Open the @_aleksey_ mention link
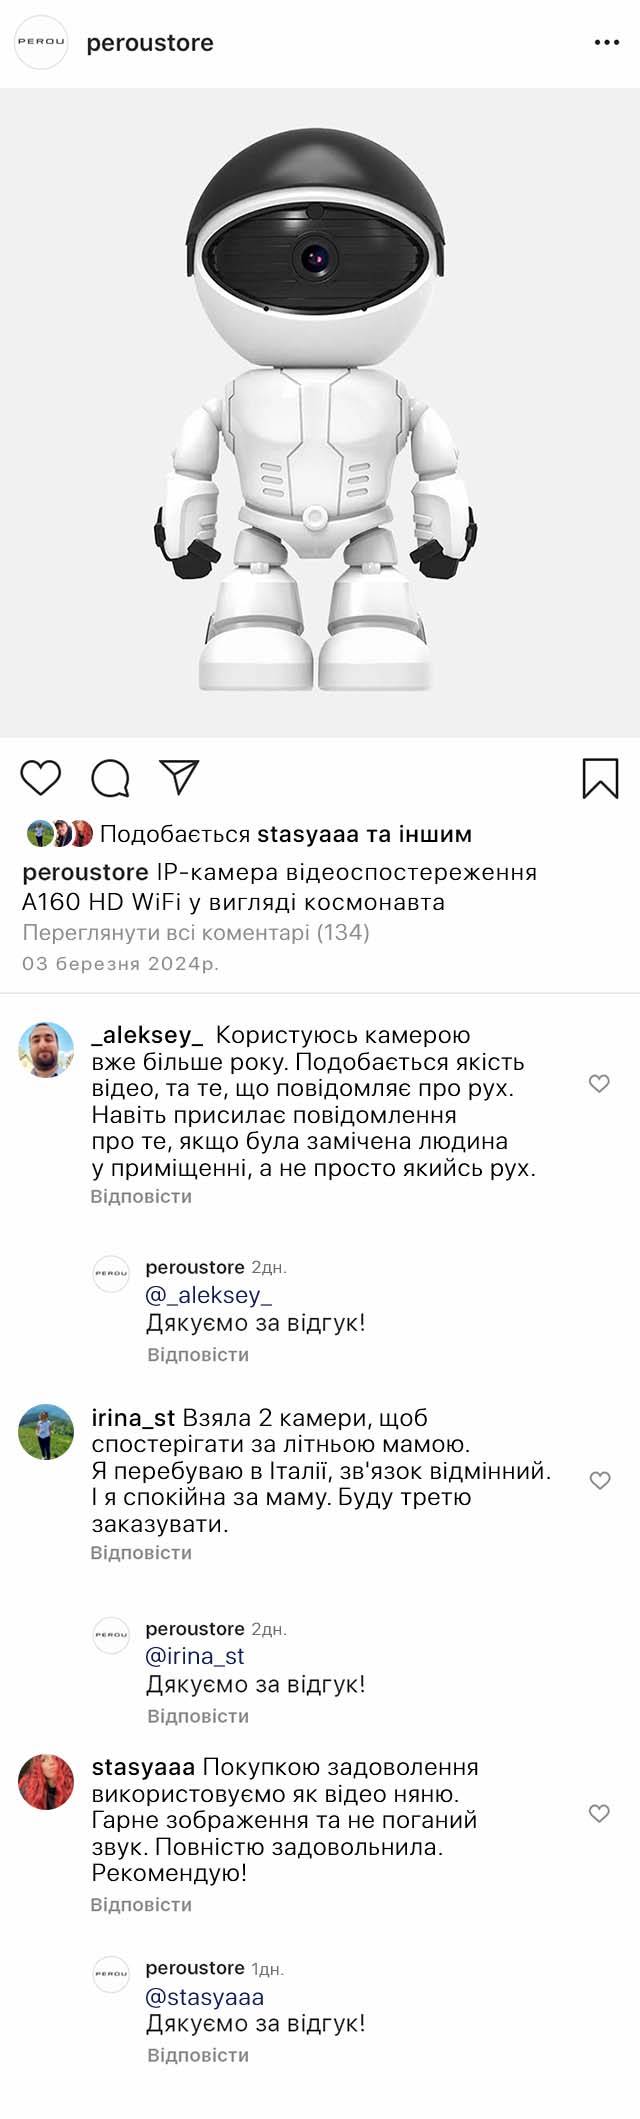 209,1295
